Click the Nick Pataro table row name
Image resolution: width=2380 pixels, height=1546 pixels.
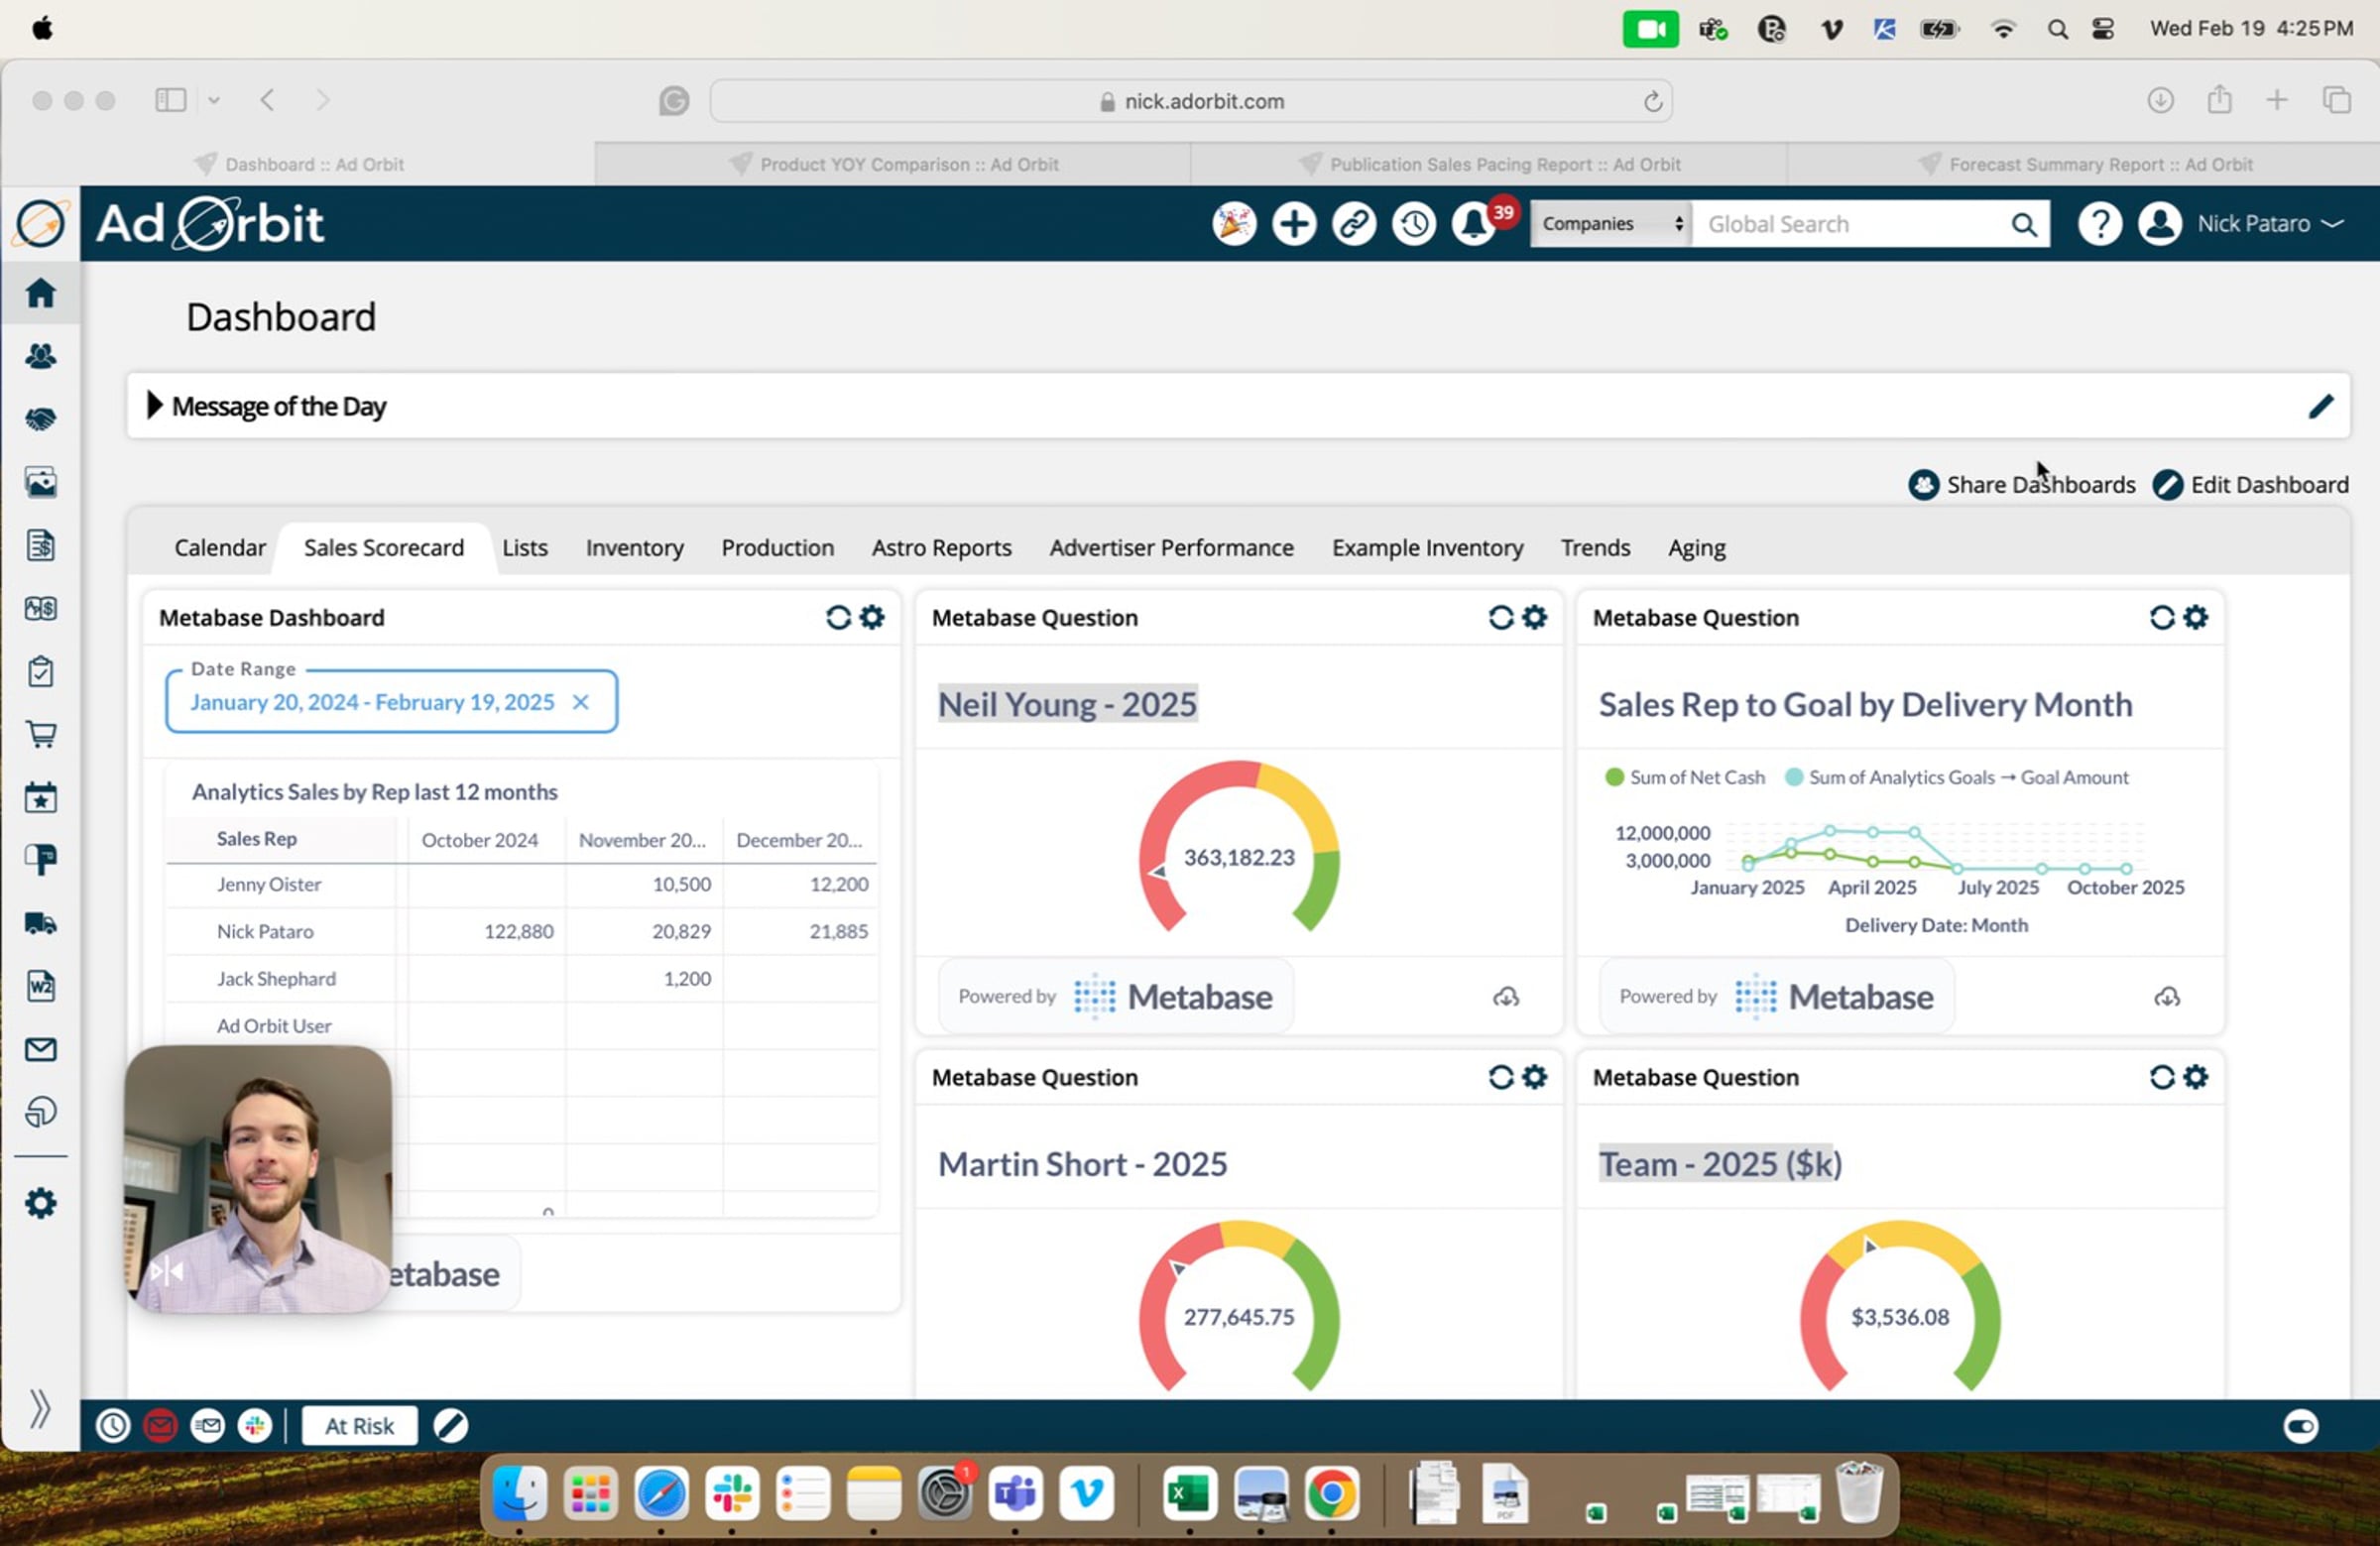(265, 931)
